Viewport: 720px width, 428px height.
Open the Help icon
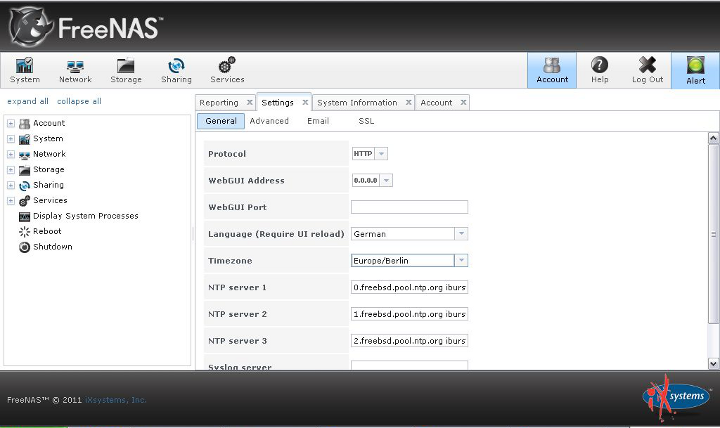click(599, 70)
